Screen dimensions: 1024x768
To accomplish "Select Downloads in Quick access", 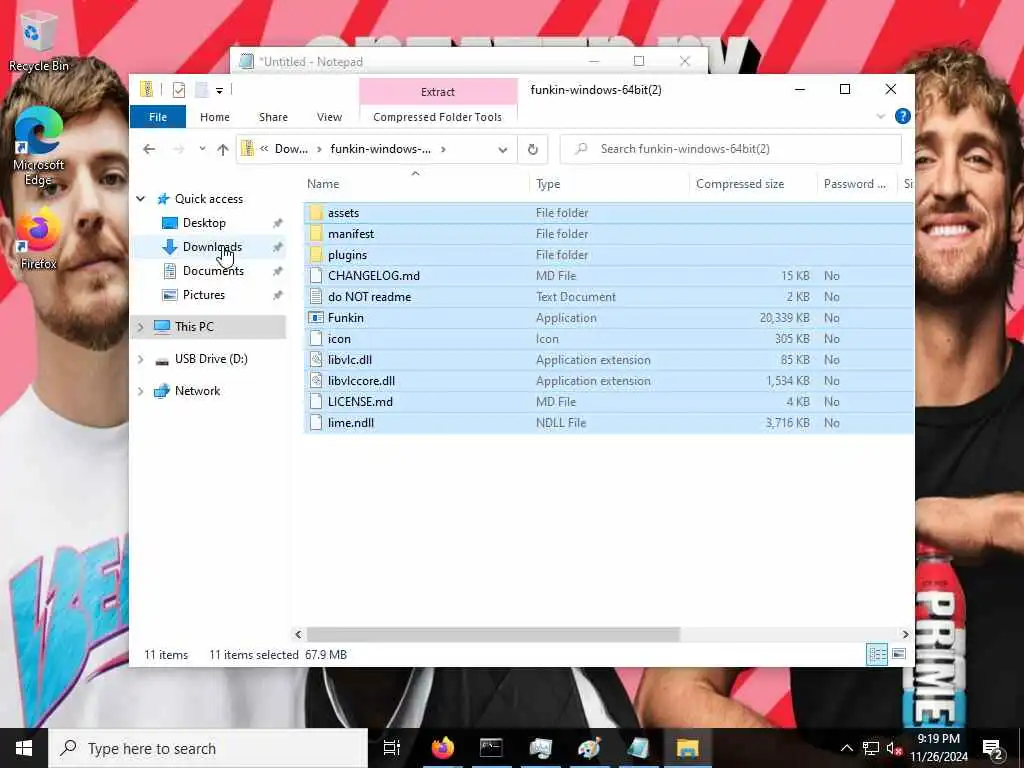I will point(212,247).
